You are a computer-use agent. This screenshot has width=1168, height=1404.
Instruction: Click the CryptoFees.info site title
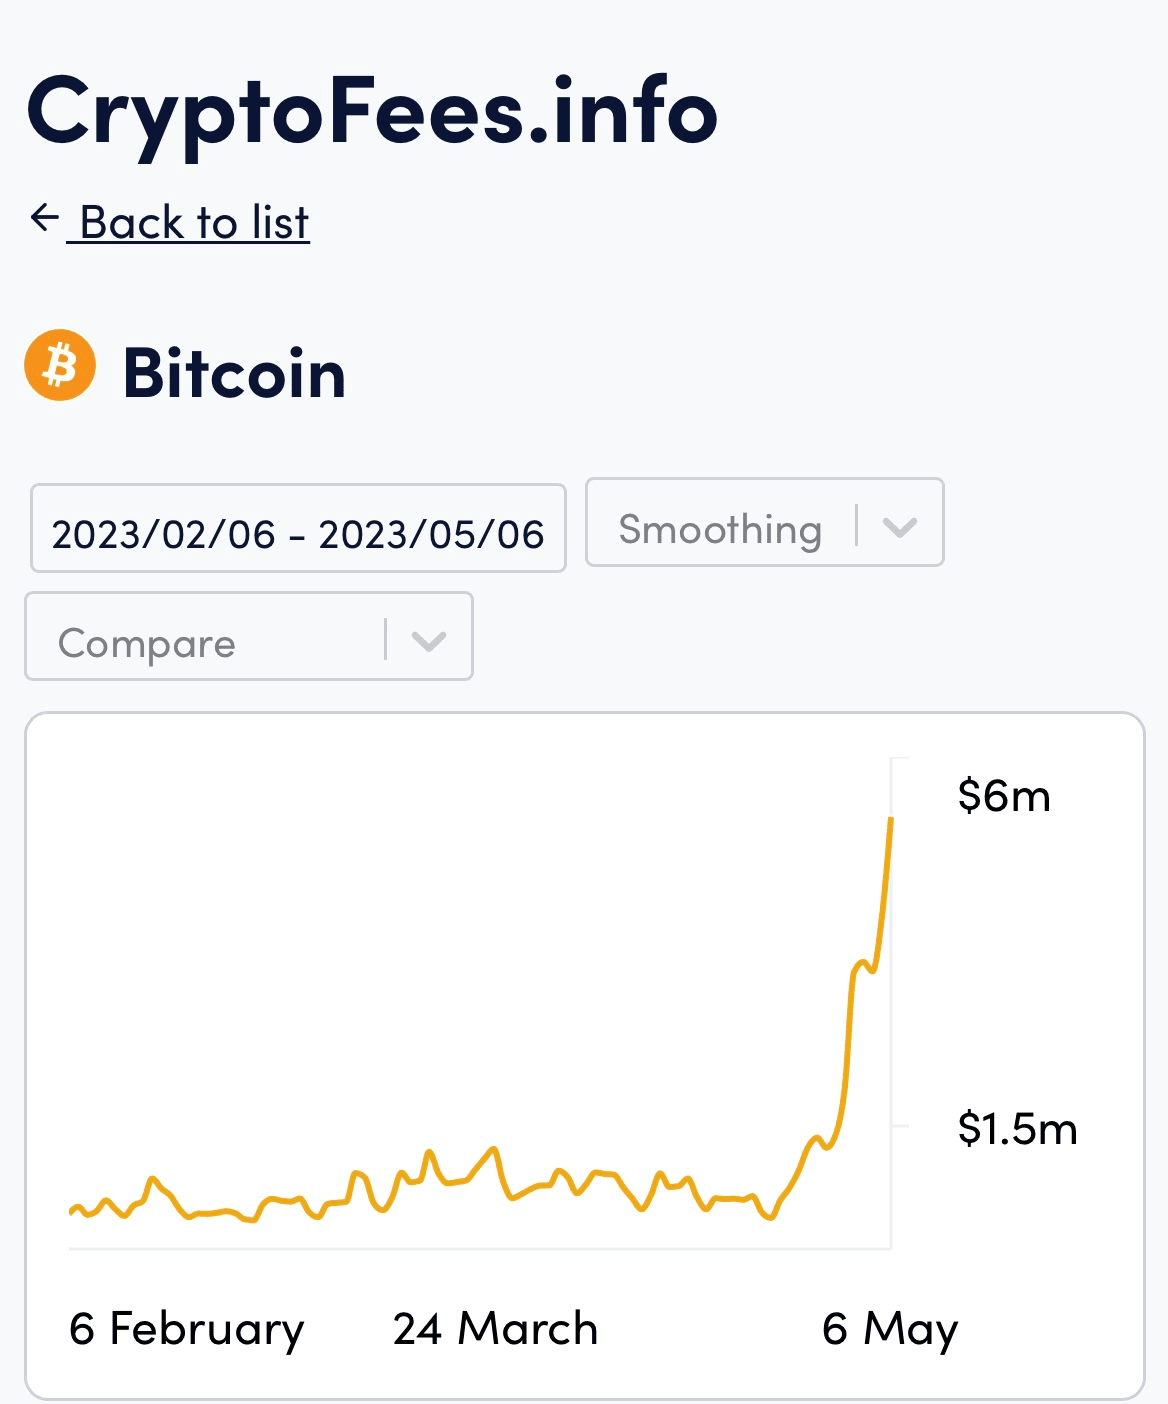(x=371, y=112)
